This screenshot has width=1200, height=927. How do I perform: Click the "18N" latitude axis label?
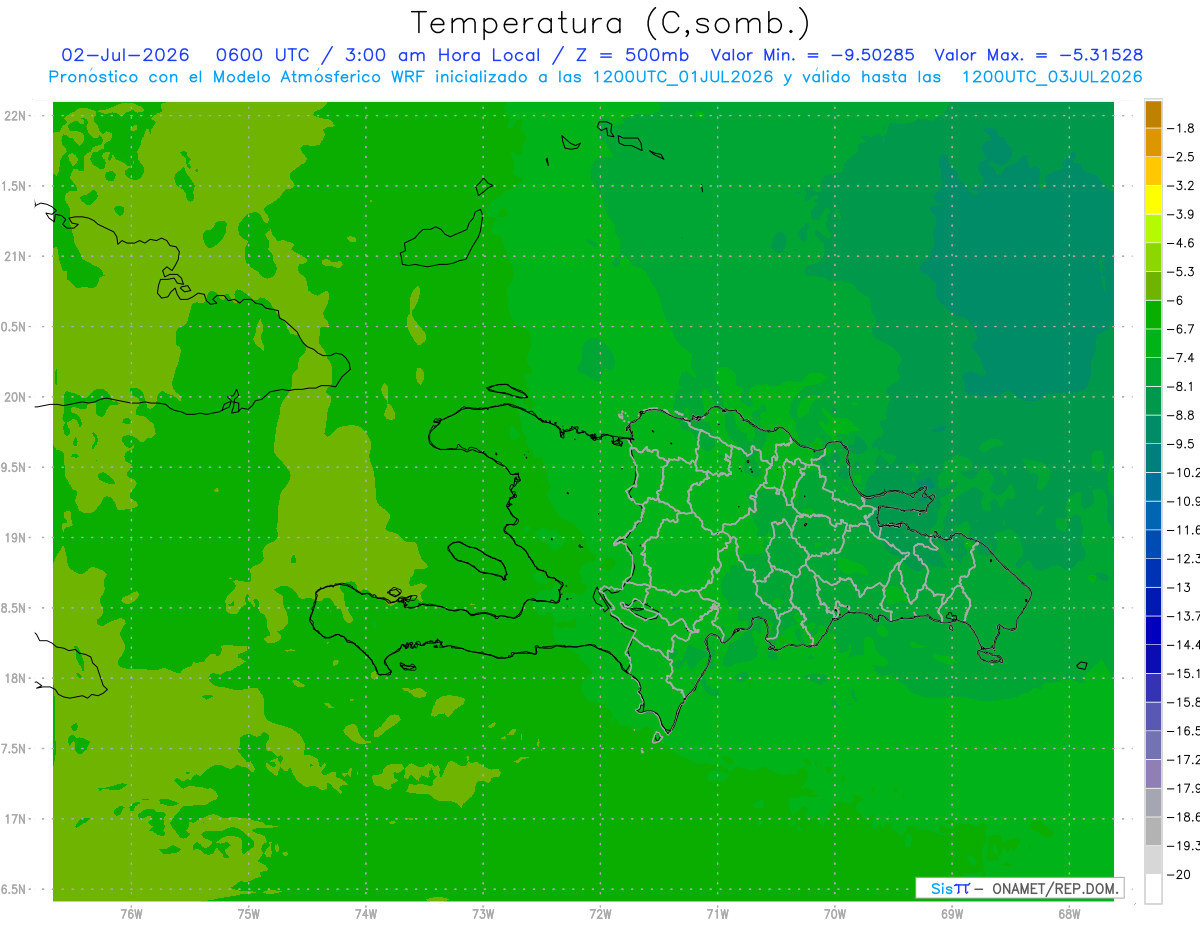16,678
